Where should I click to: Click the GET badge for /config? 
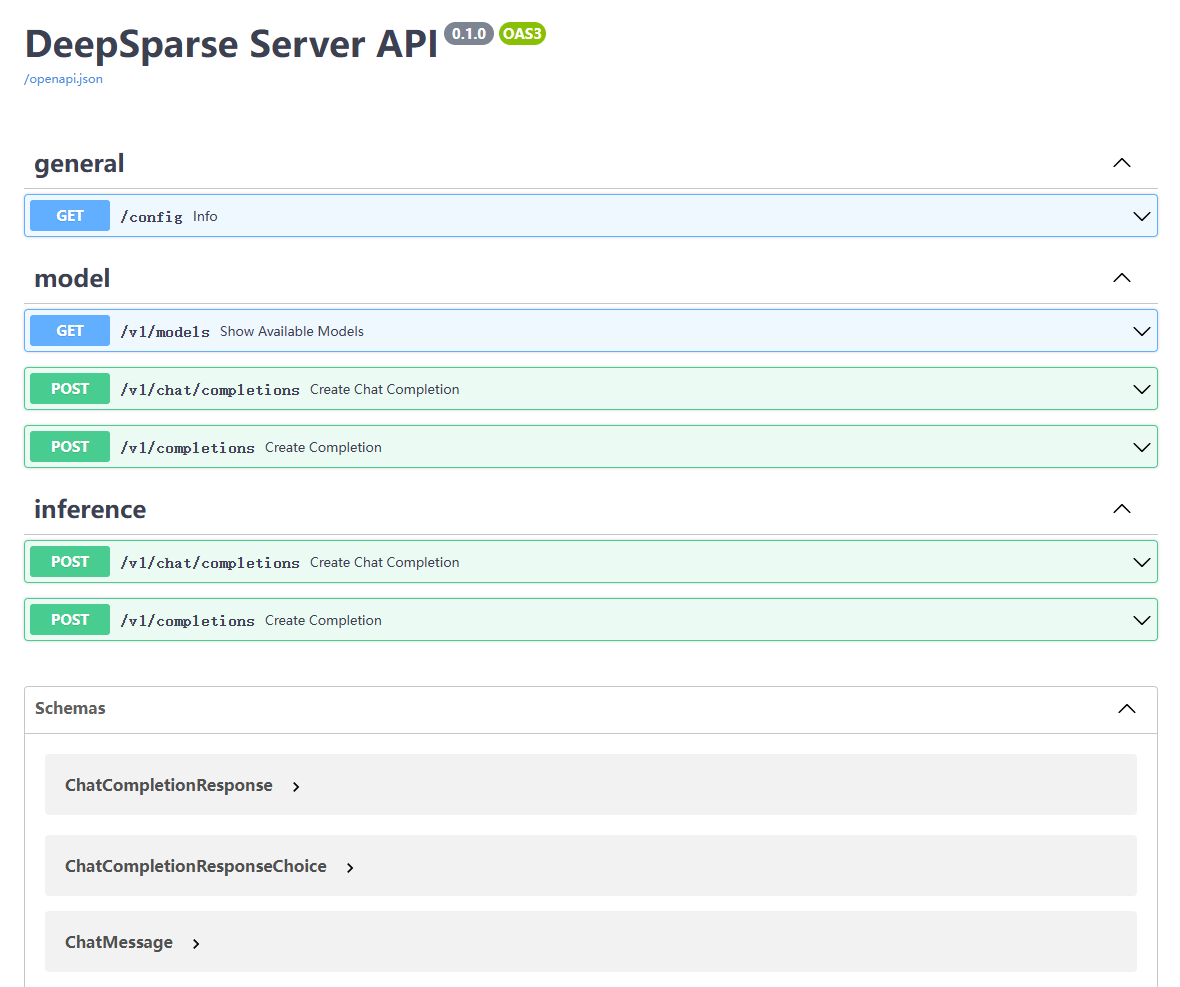pyautogui.click(x=70, y=216)
